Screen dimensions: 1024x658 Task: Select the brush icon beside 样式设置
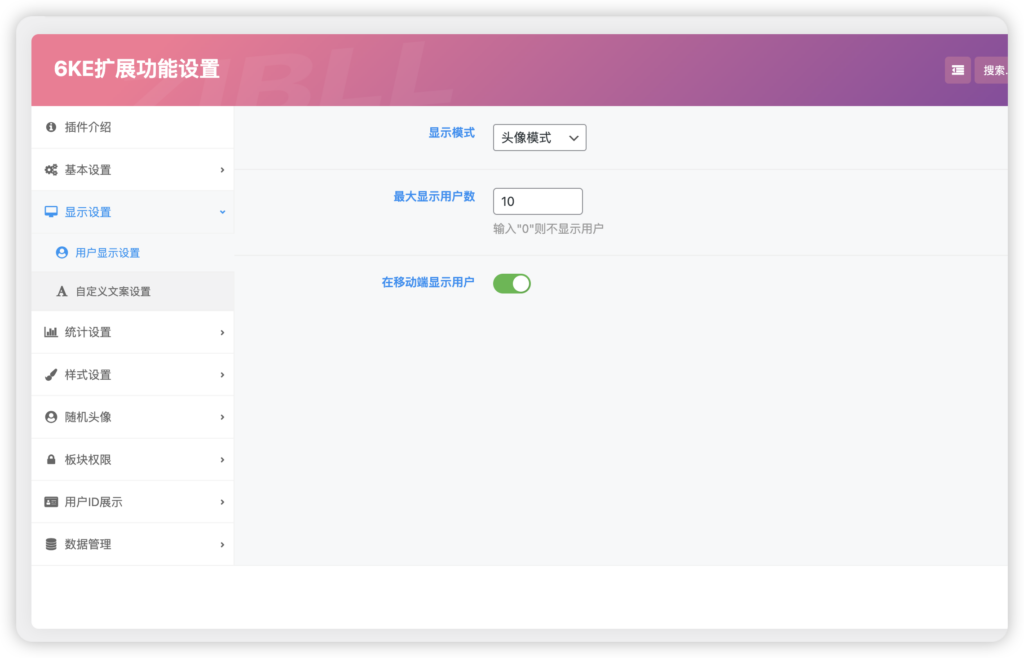coord(50,374)
